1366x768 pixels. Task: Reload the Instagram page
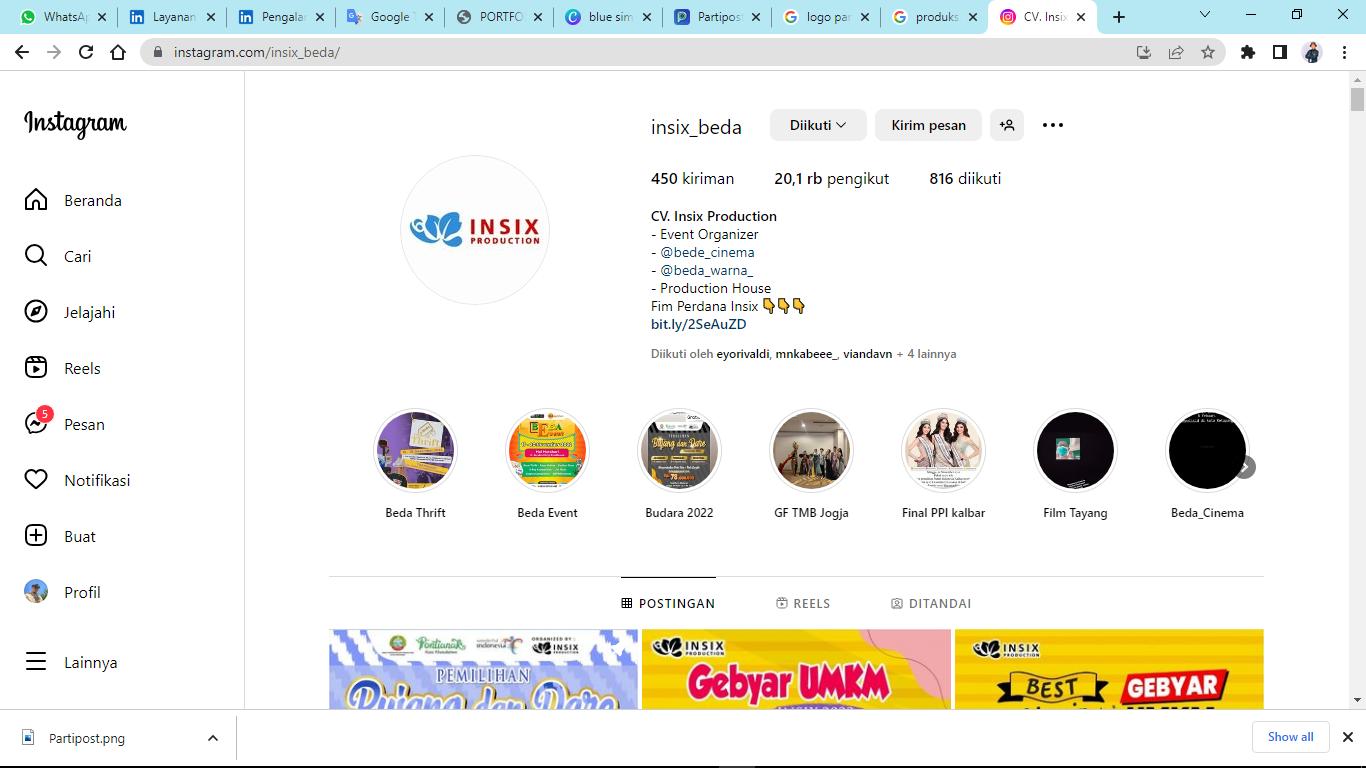[86, 52]
